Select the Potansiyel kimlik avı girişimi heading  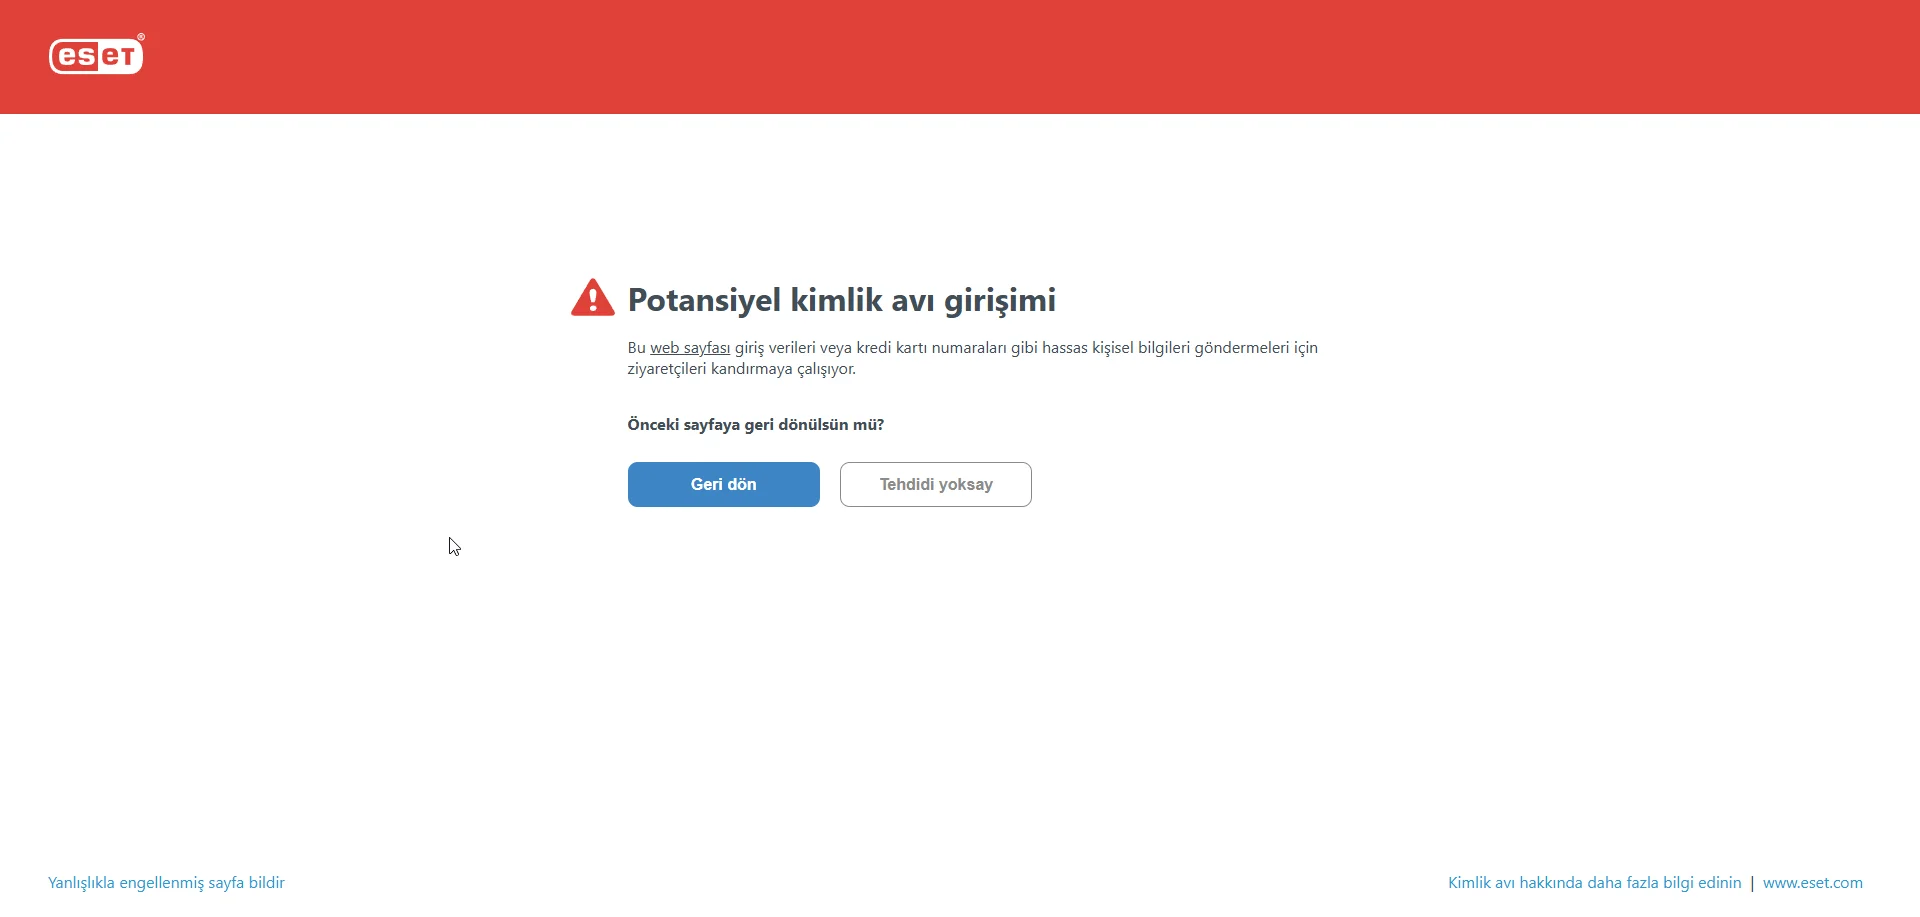pos(841,299)
